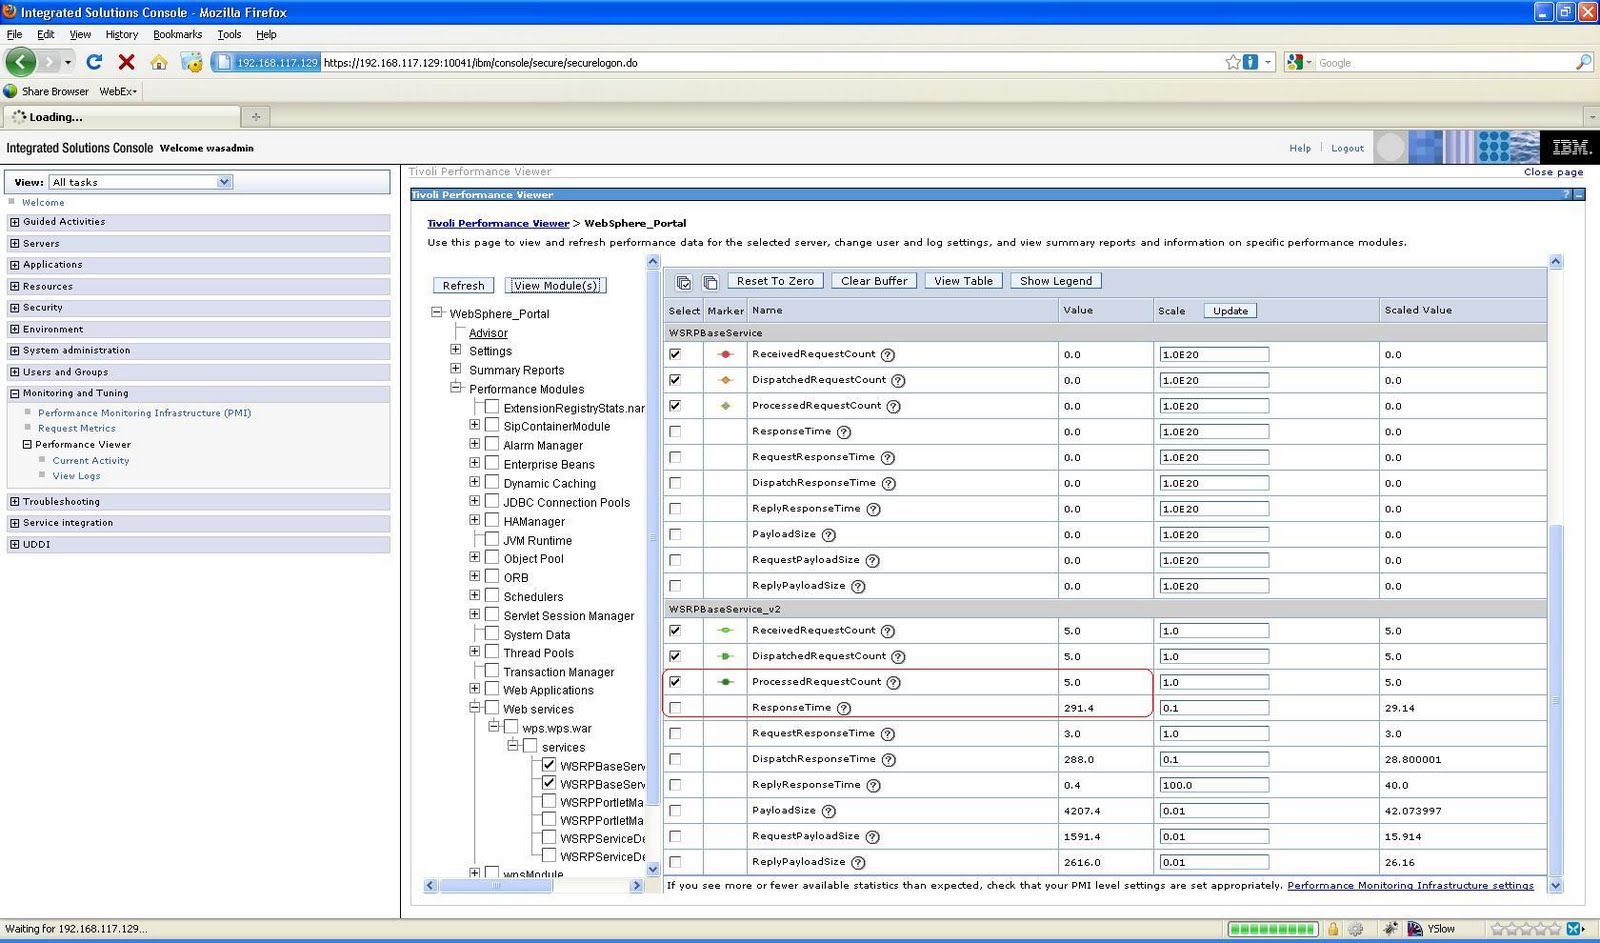This screenshot has height=943, width=1600.
Task: Click the portlet help question mark in Tivoli header
Action: tap(1566, 194)
